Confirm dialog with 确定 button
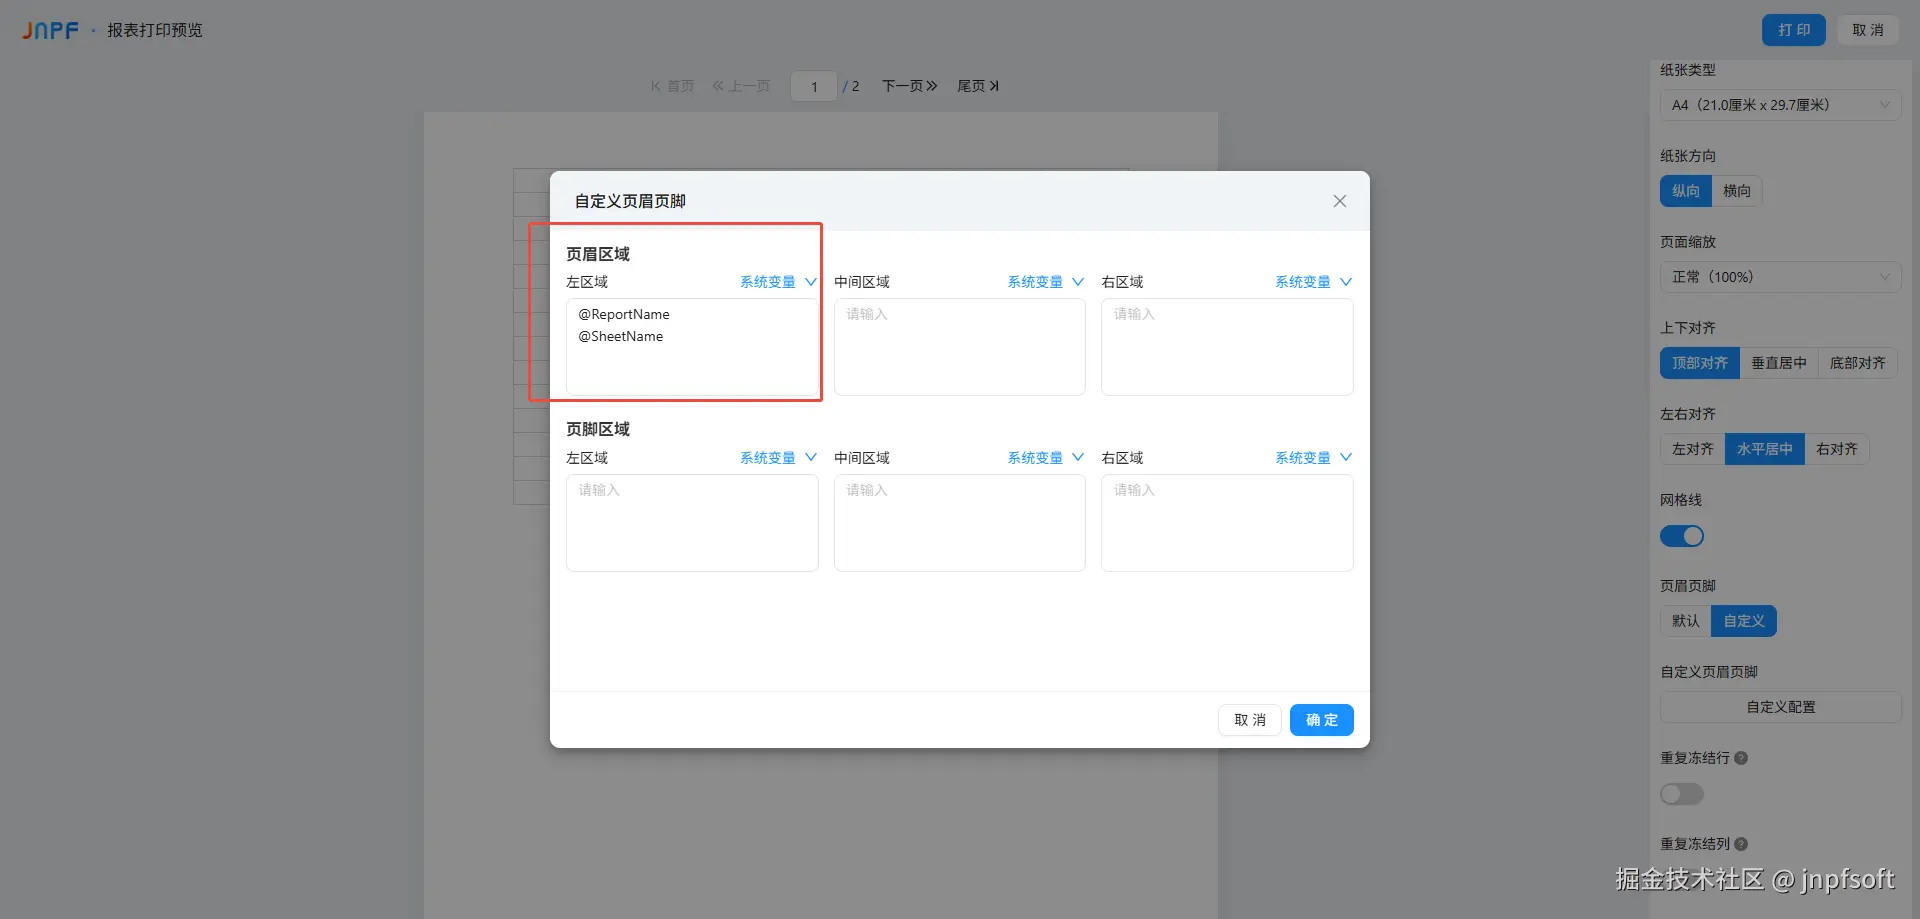This screenshot has width=1920, height=919. [x=1321, y=720]
